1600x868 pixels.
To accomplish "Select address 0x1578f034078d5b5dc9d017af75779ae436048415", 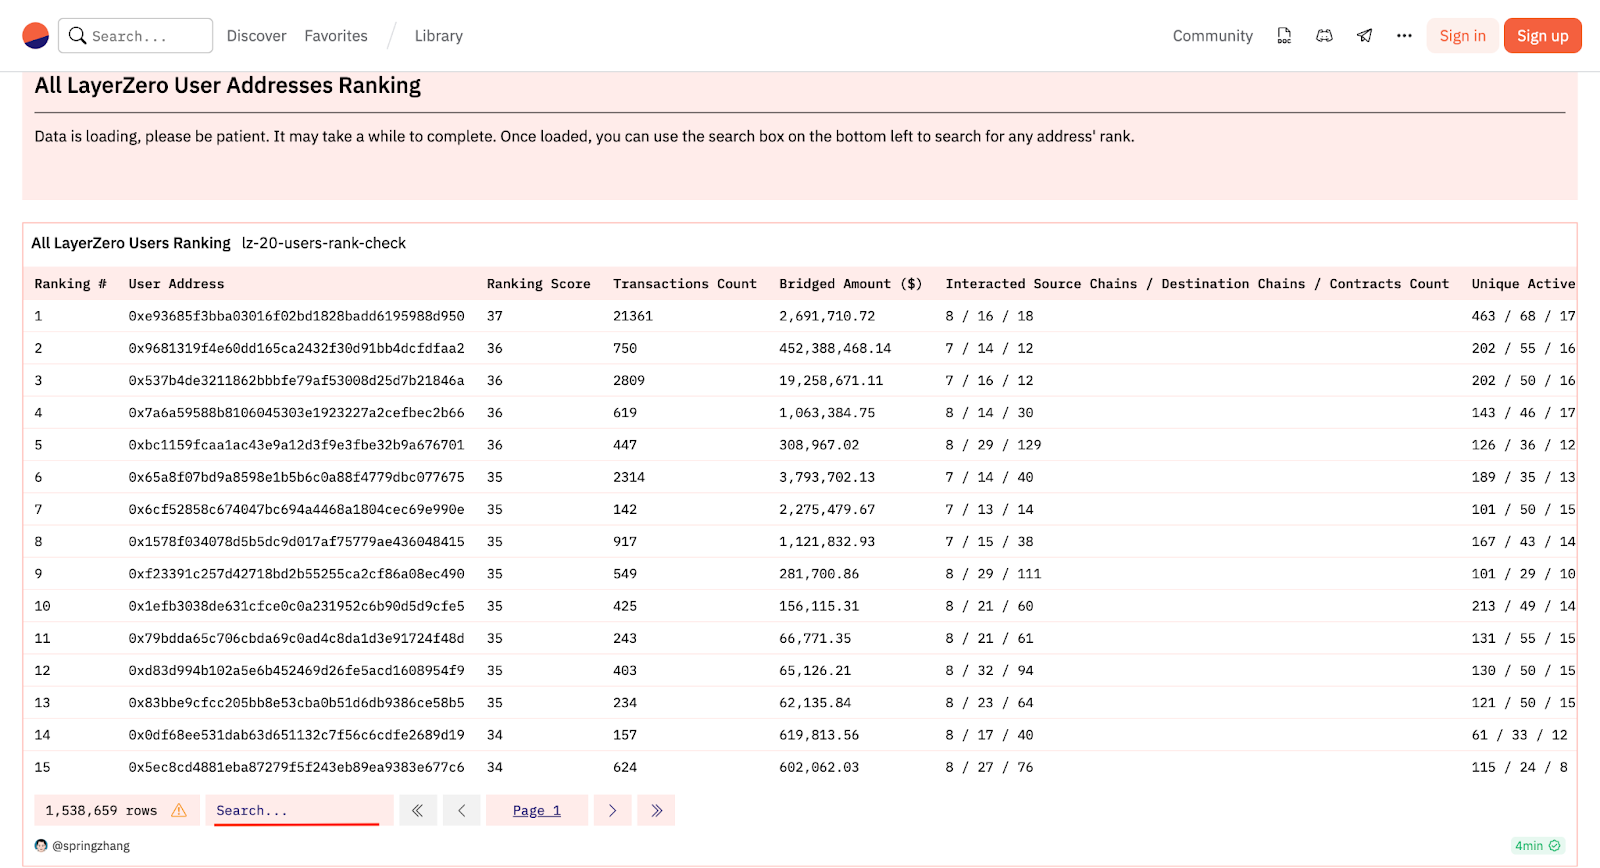I will point(296,541).
